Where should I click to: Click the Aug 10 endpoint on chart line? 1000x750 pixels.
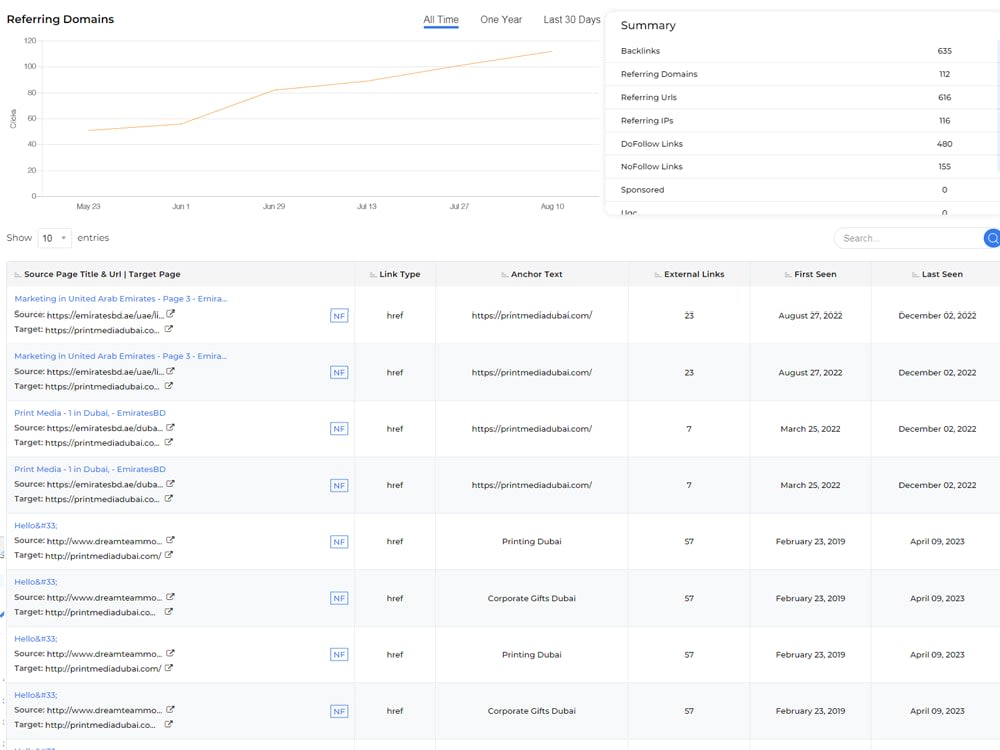pyautogui.click(x=552, y=52)
